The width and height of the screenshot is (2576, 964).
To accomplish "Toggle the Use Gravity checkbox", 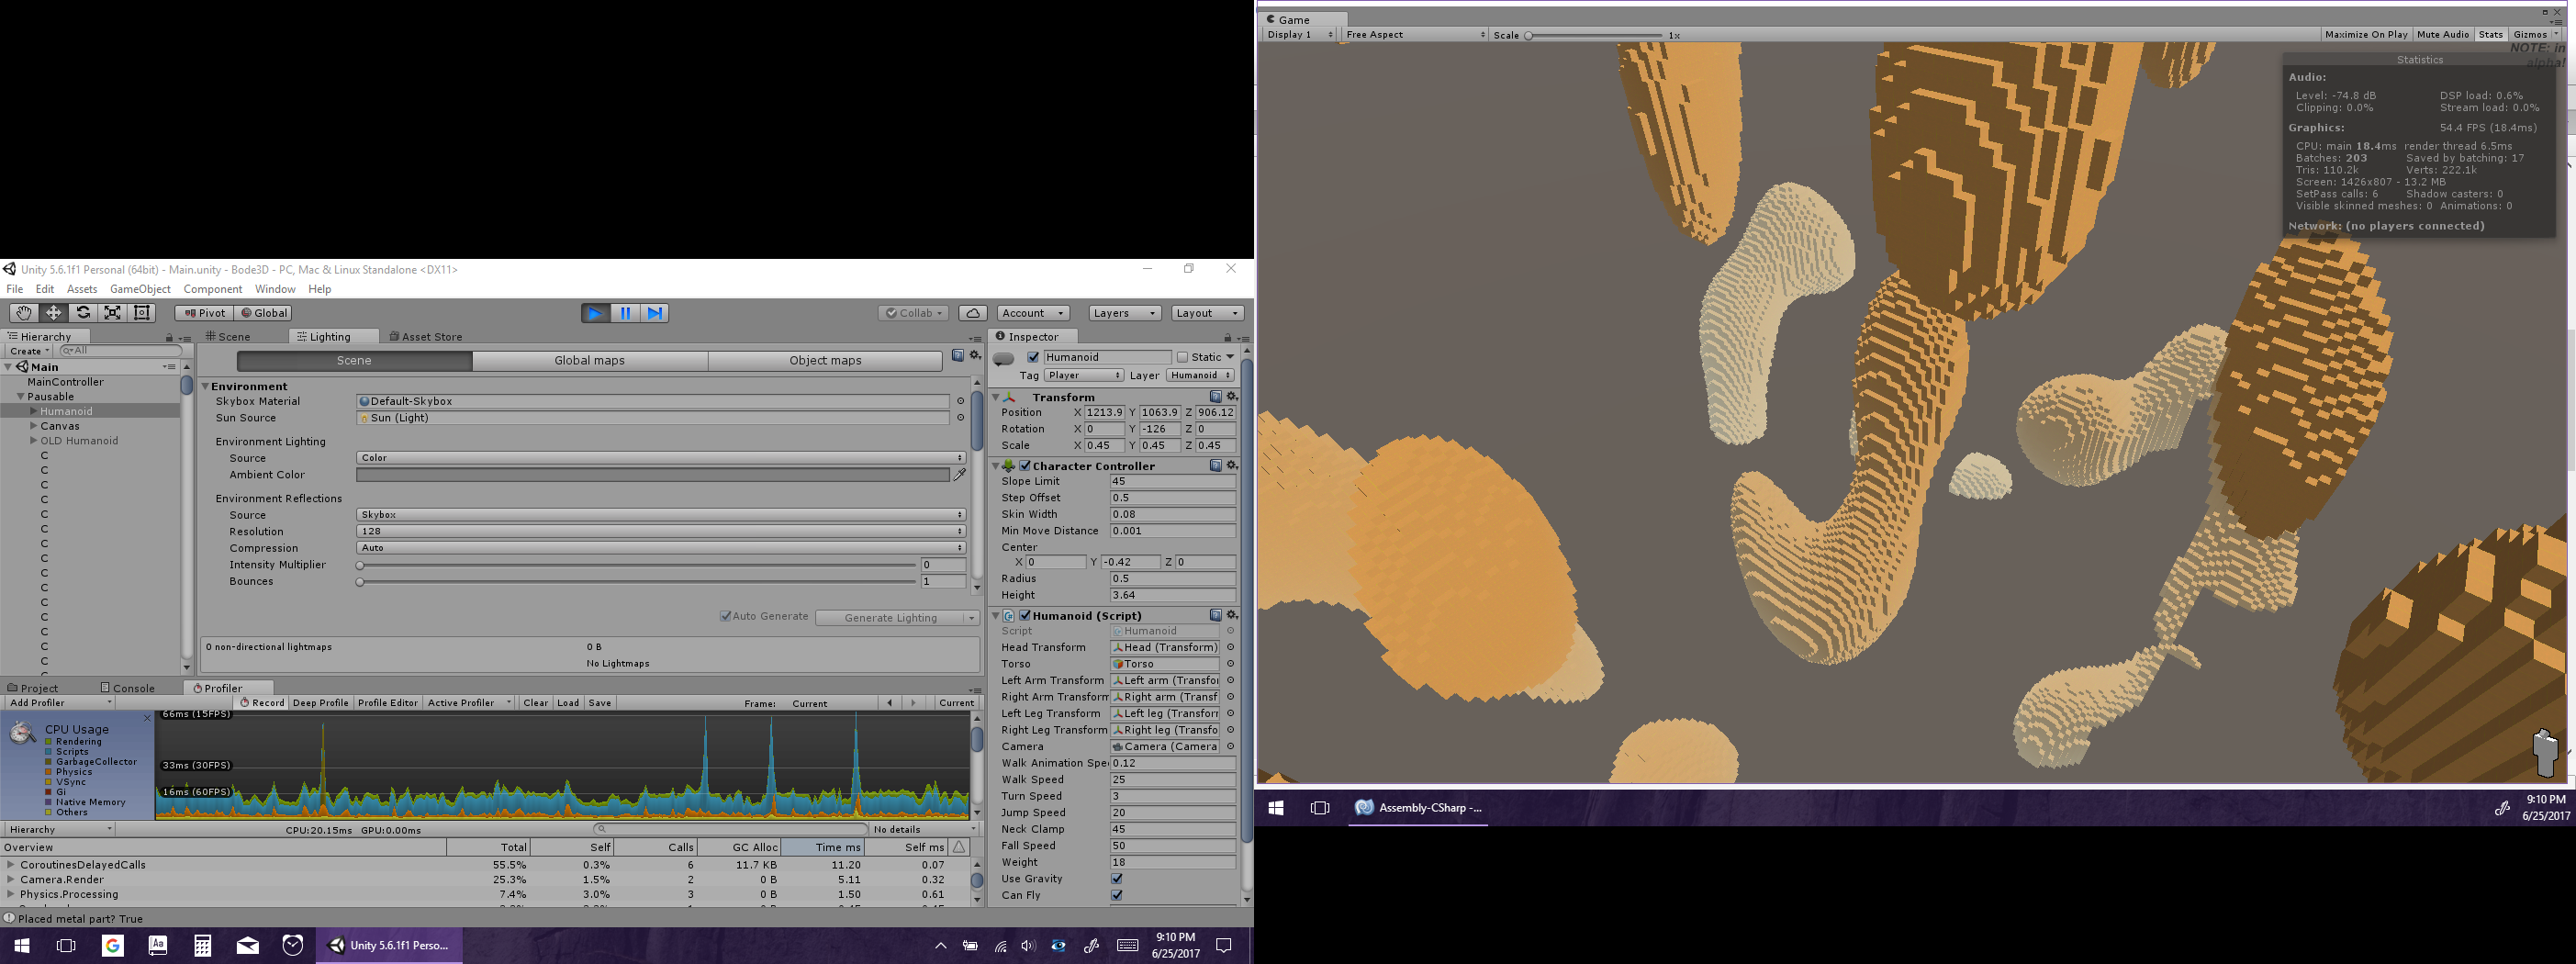I will [1117, 879].
